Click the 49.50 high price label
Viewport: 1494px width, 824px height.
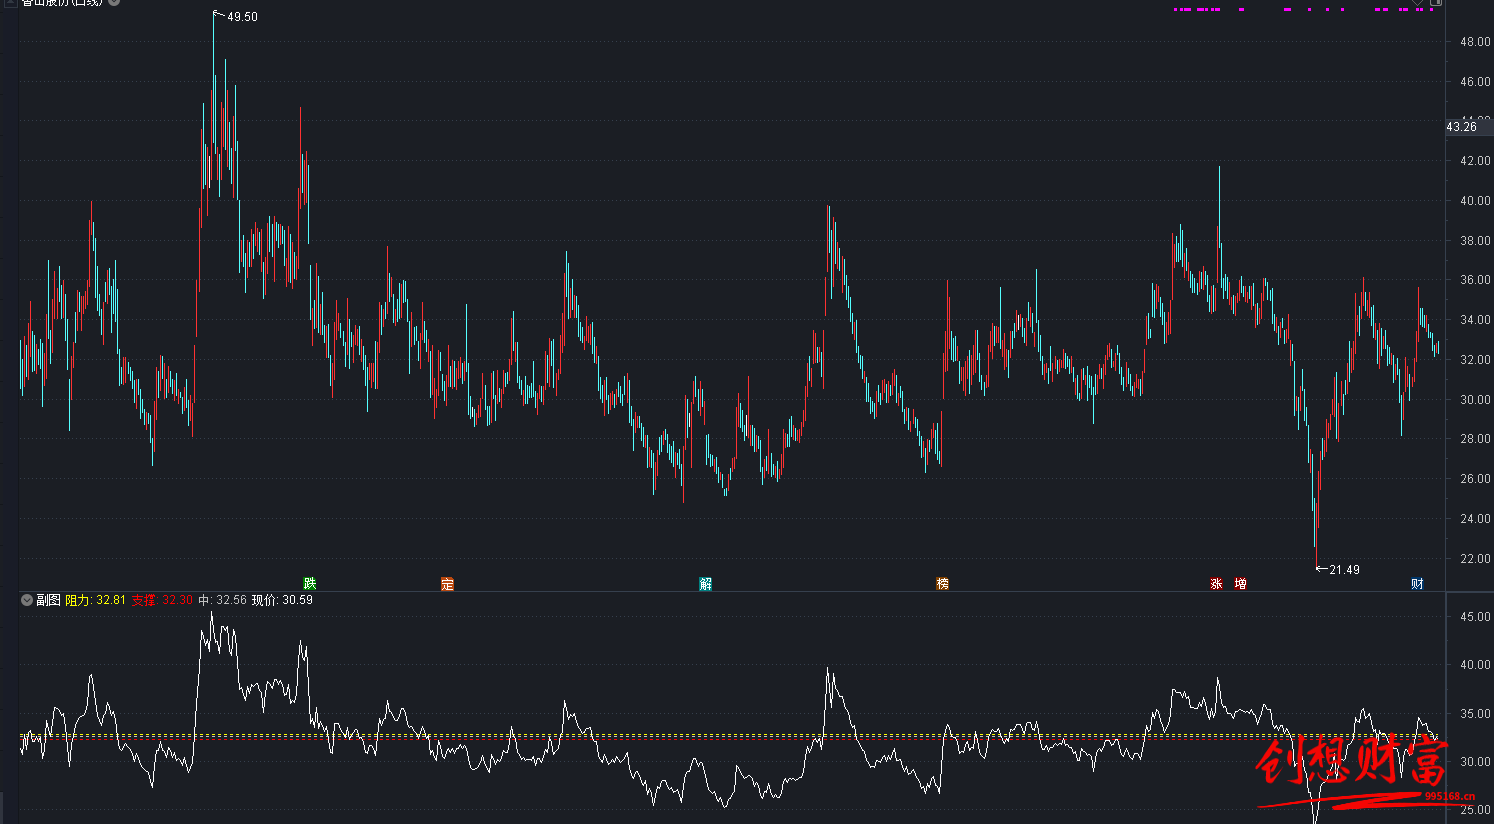tap(242, 17)
